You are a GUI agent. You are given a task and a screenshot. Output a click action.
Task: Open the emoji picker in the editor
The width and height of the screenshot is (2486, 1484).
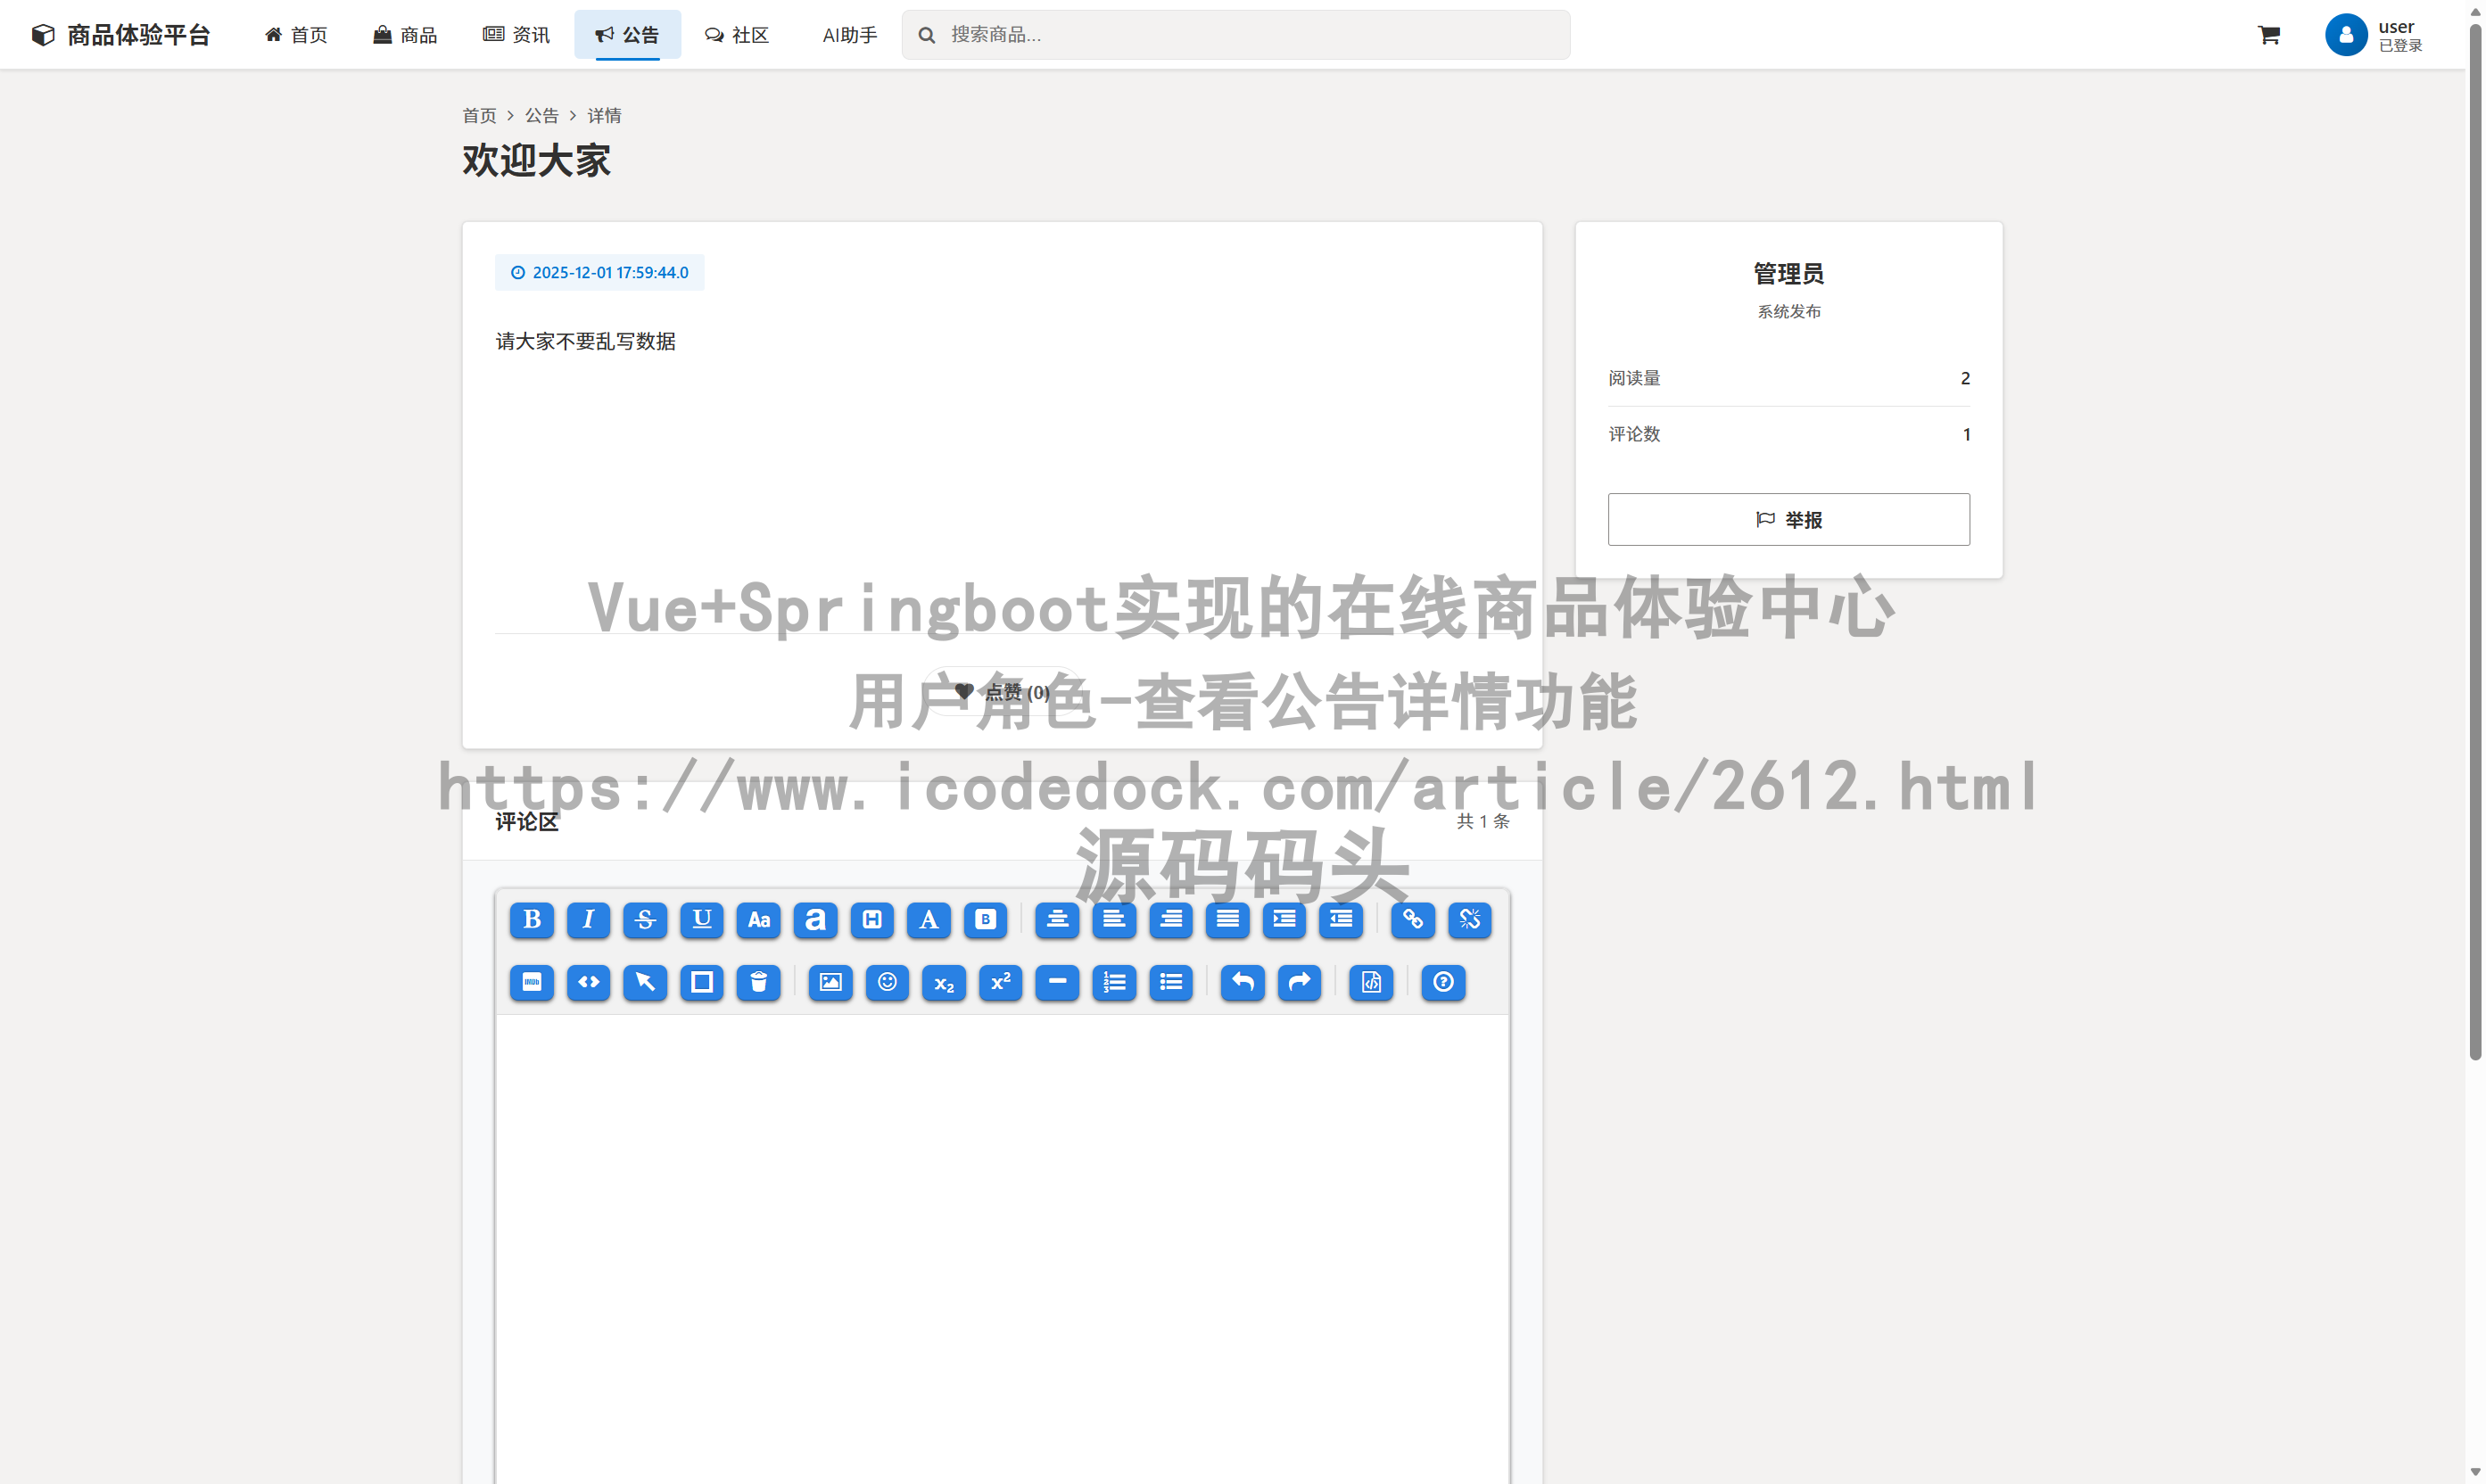point(887,983)
